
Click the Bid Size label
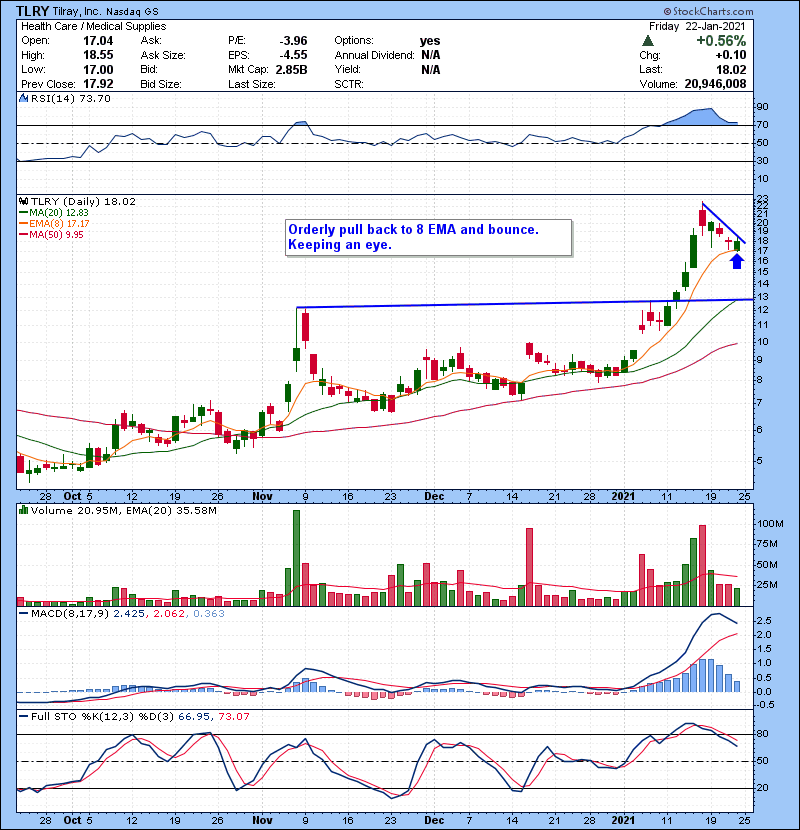pyautogui.click(x=161, y=84)
